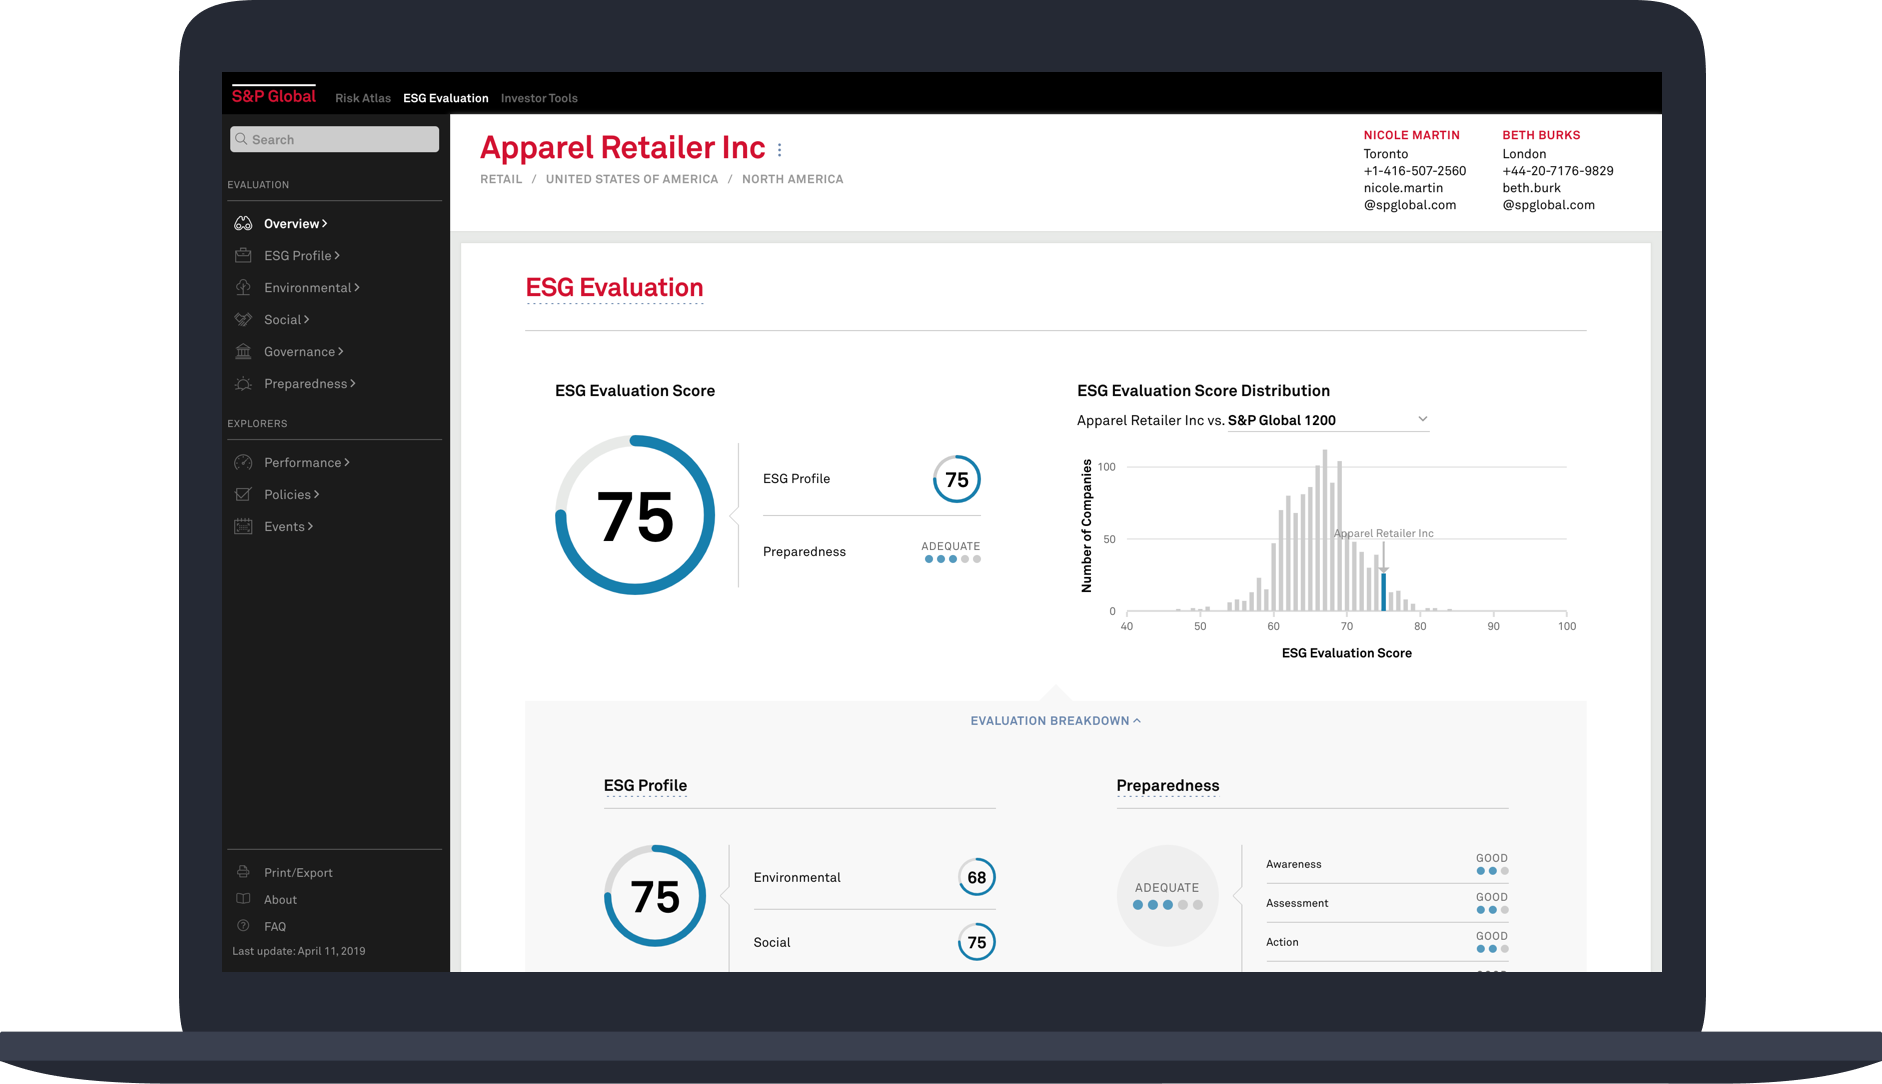
Task: Open the About page link
Action: click(280, 899)
